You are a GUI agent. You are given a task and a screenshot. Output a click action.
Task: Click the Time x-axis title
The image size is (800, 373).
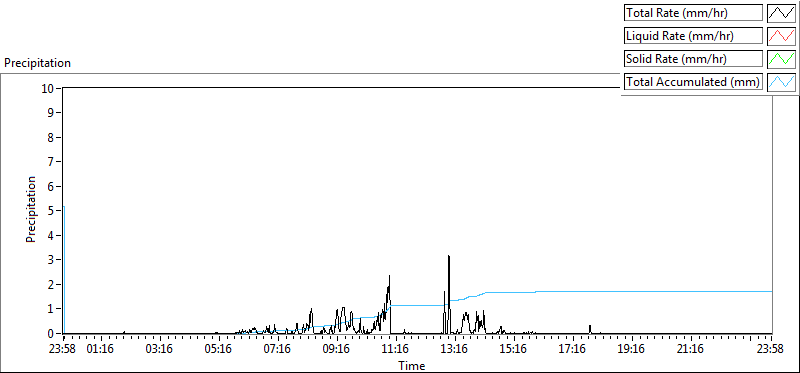coord(412,366)
